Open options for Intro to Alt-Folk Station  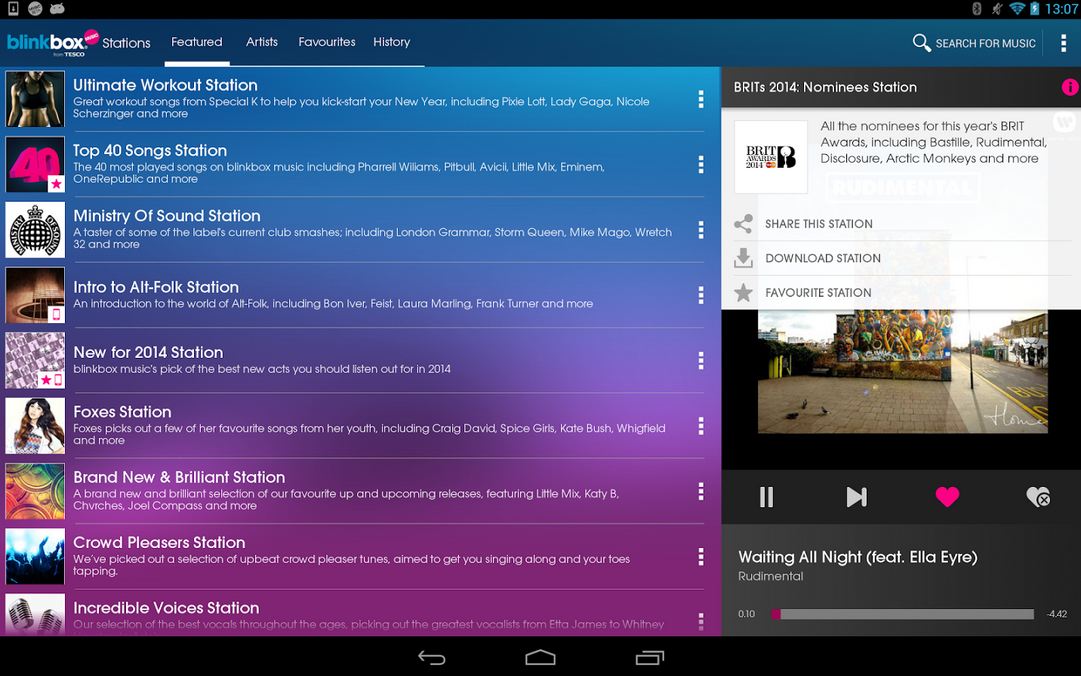pyautogui.click(x=700, y=295)
